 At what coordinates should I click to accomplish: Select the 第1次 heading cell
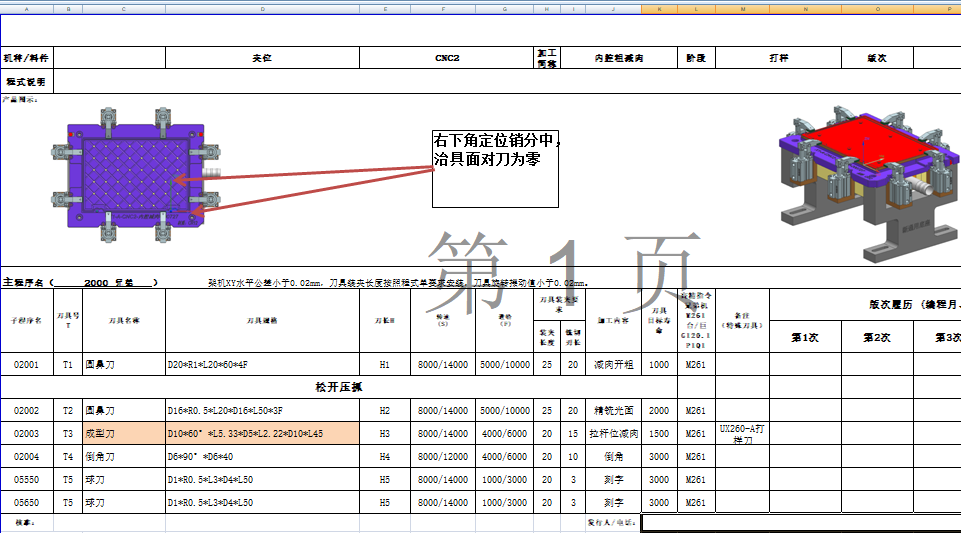pyautogui.click(x=805, y=337)
